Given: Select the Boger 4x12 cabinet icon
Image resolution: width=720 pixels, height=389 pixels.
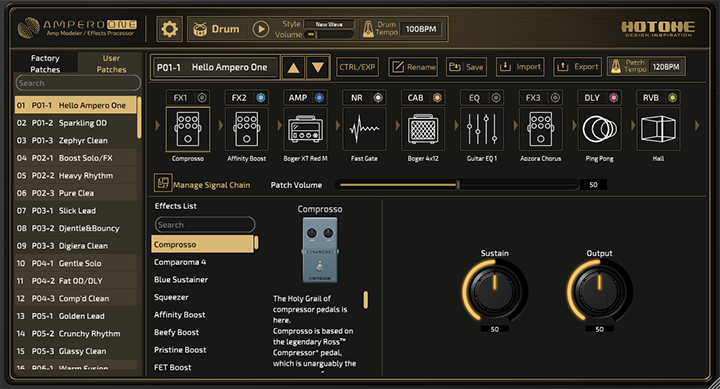Looking at the screenshot, I should point(423,129).
